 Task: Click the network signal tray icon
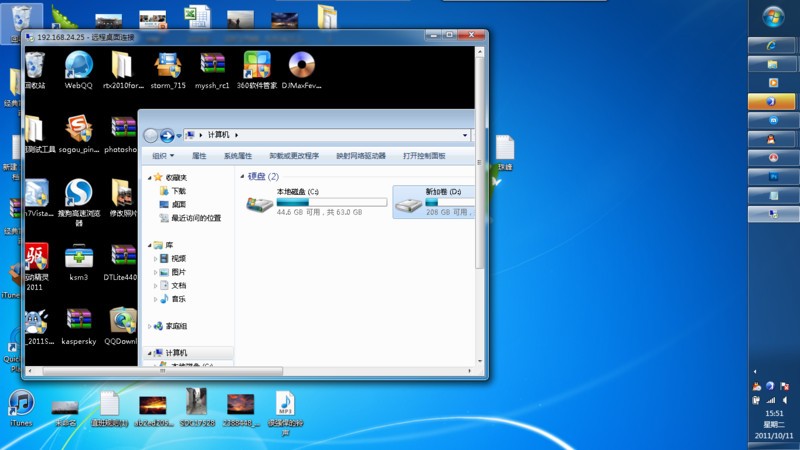[x=771, y=401]
